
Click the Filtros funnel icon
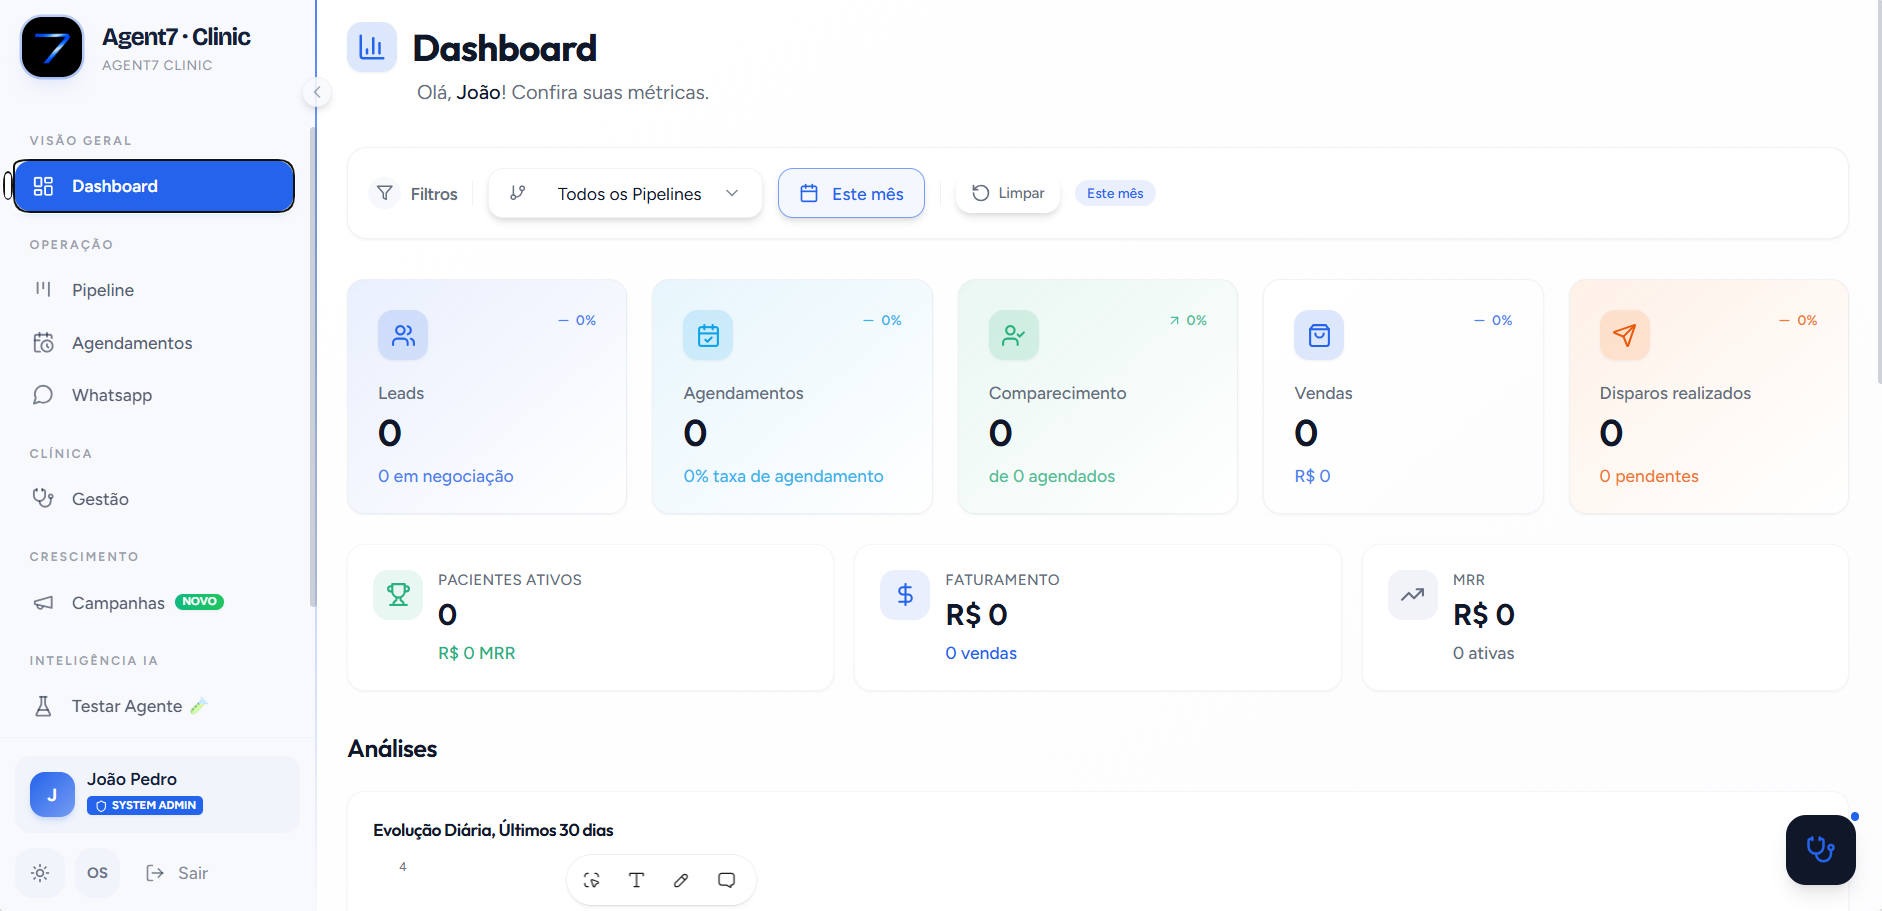tap(385, 193)
